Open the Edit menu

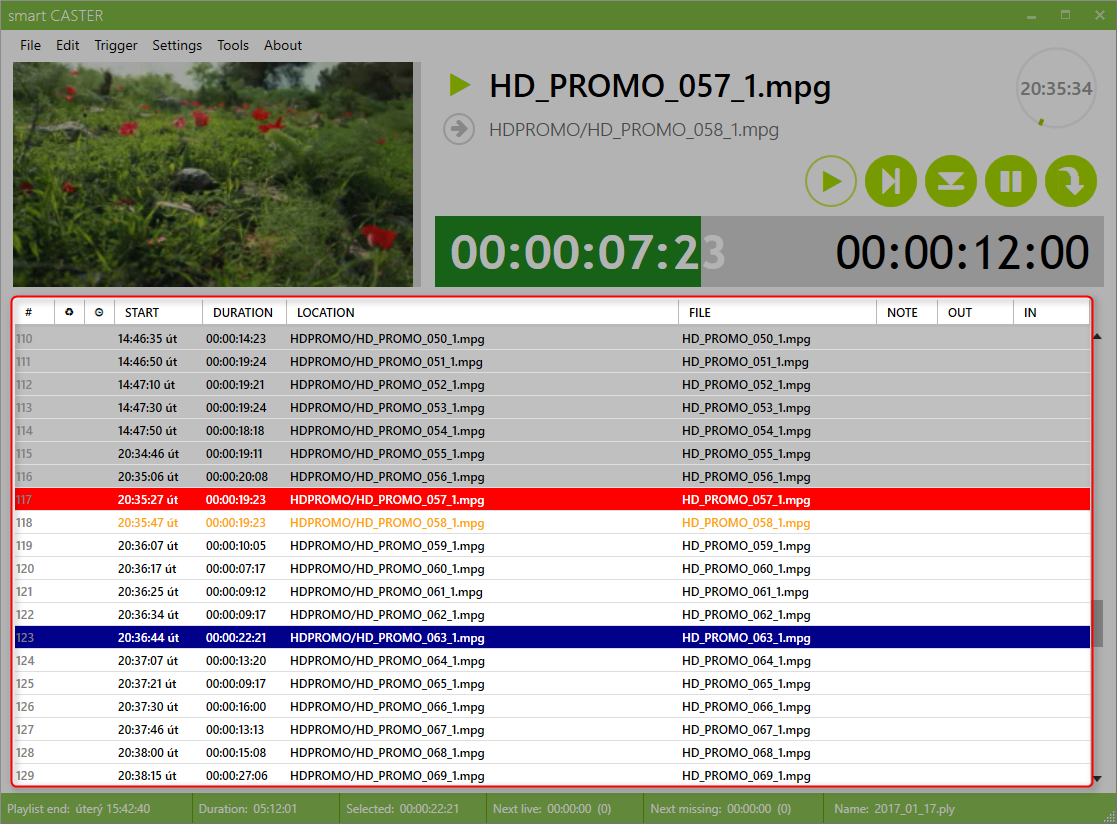[68, 45]
